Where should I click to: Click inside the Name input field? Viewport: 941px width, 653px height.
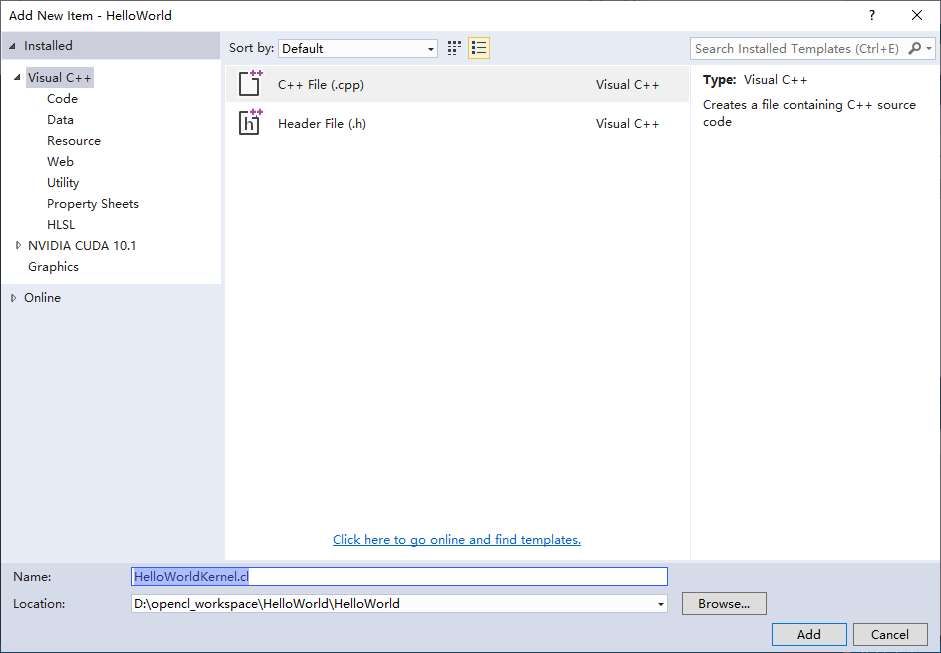pos(400,576)
